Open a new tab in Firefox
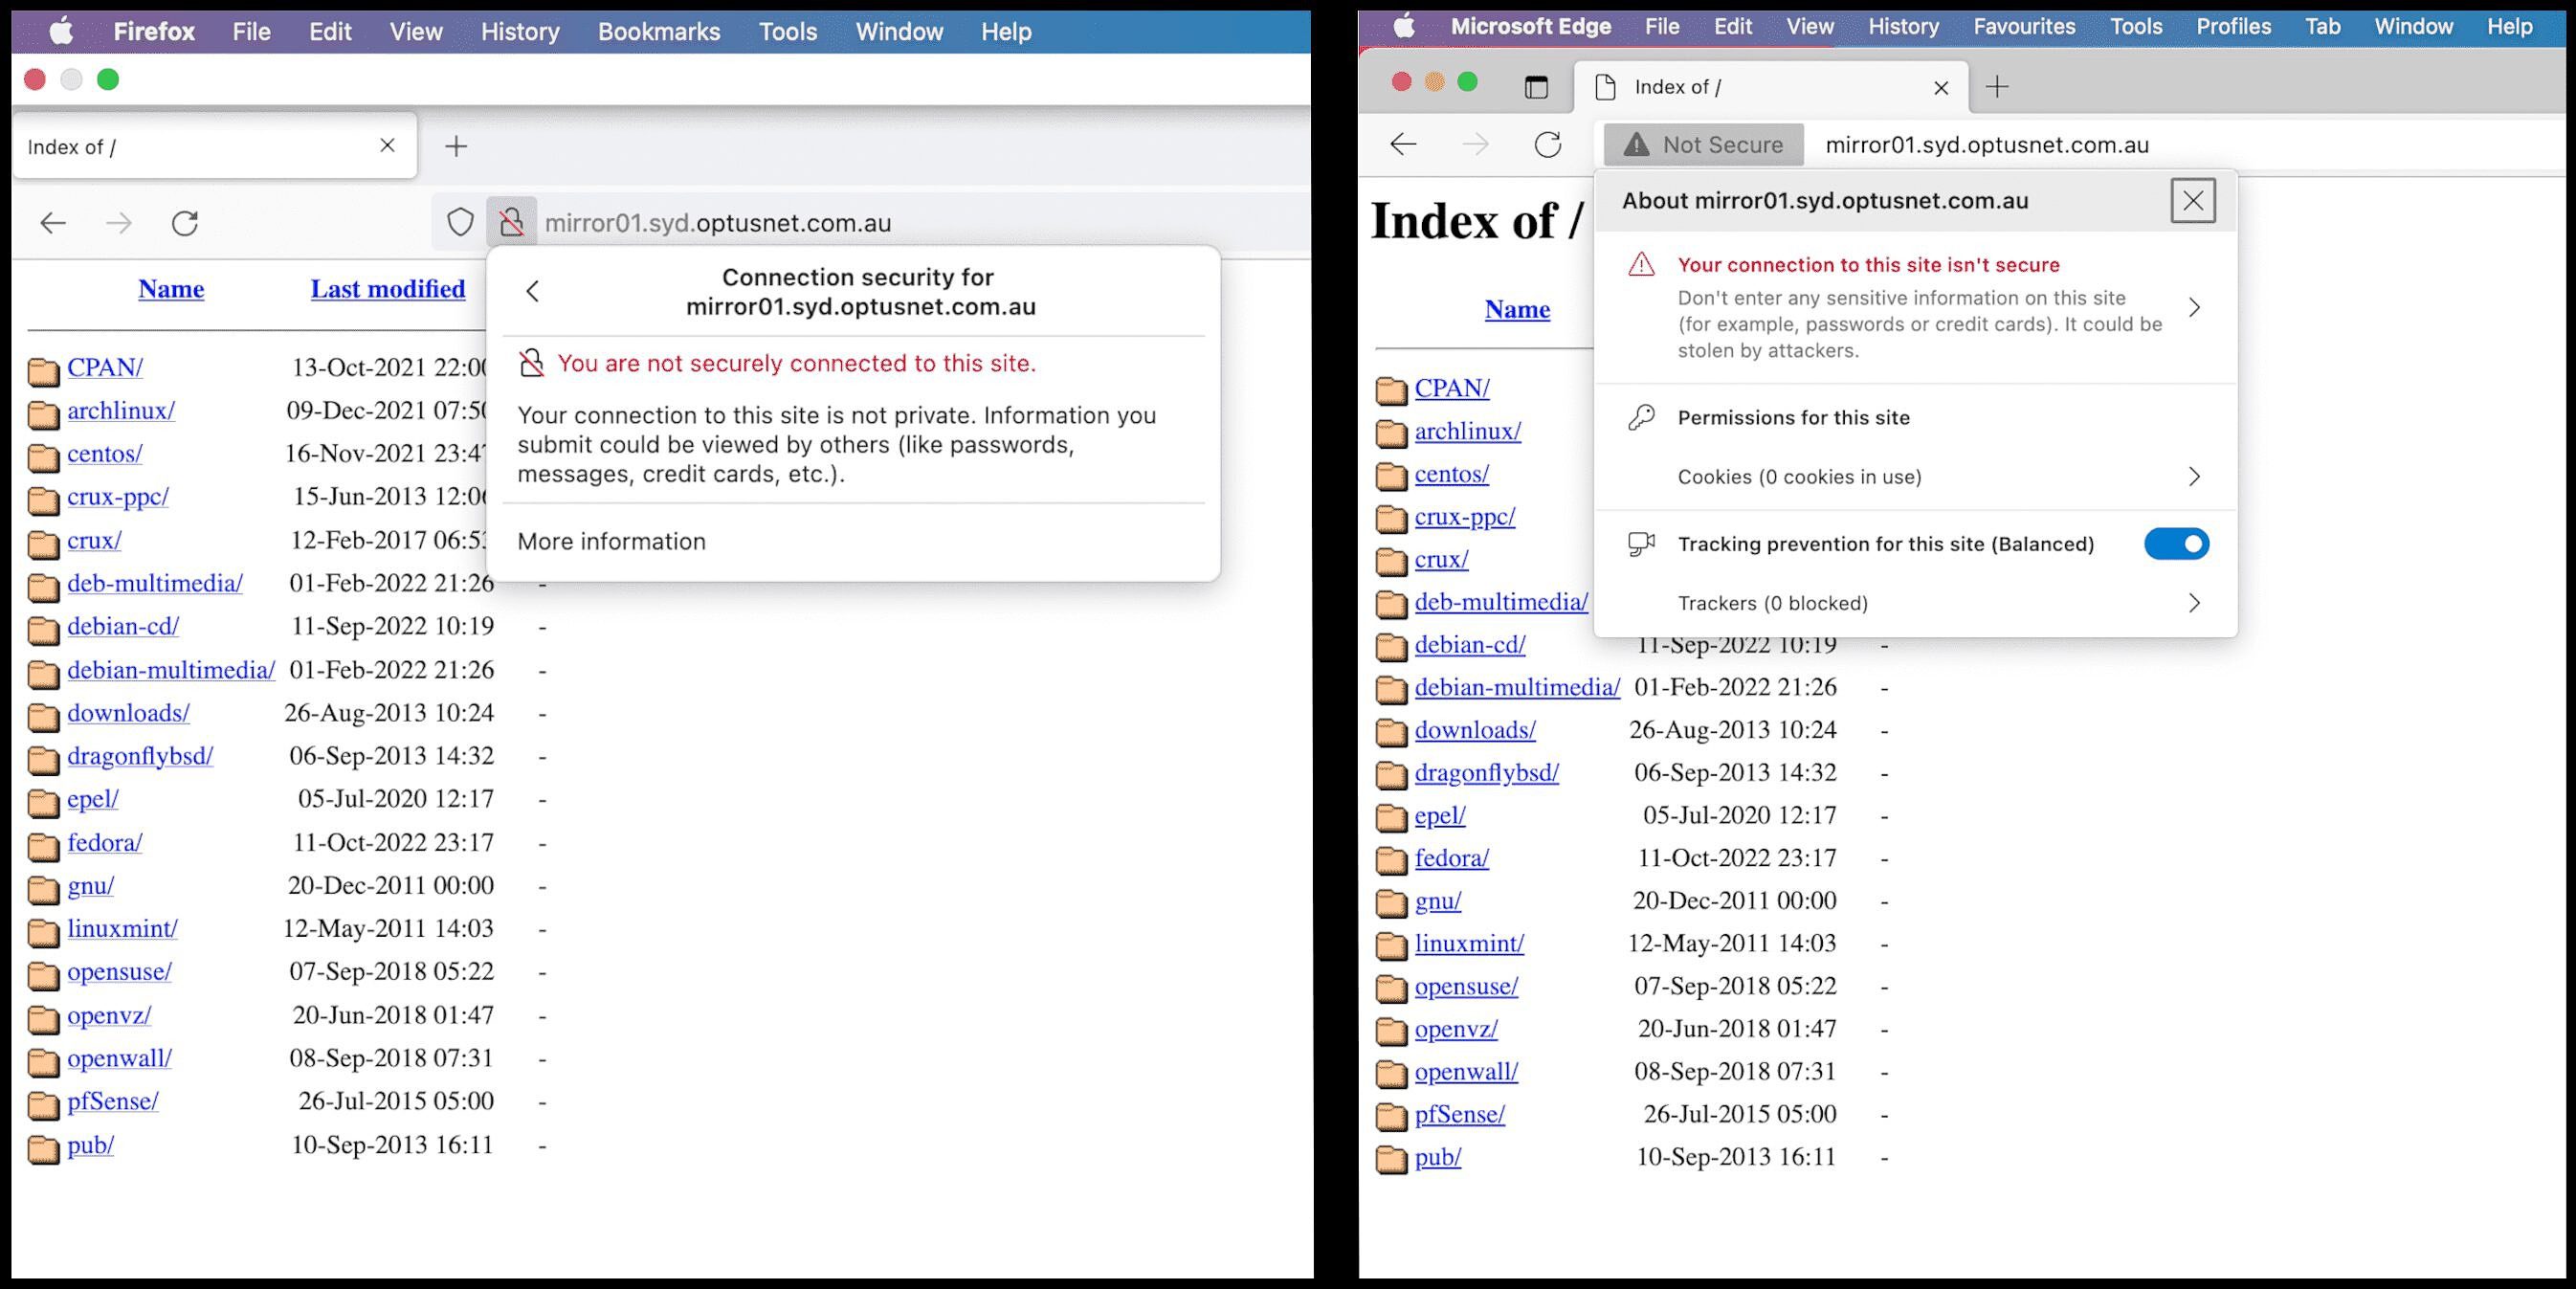The image size is (2576, 1289). pos(456,146)
